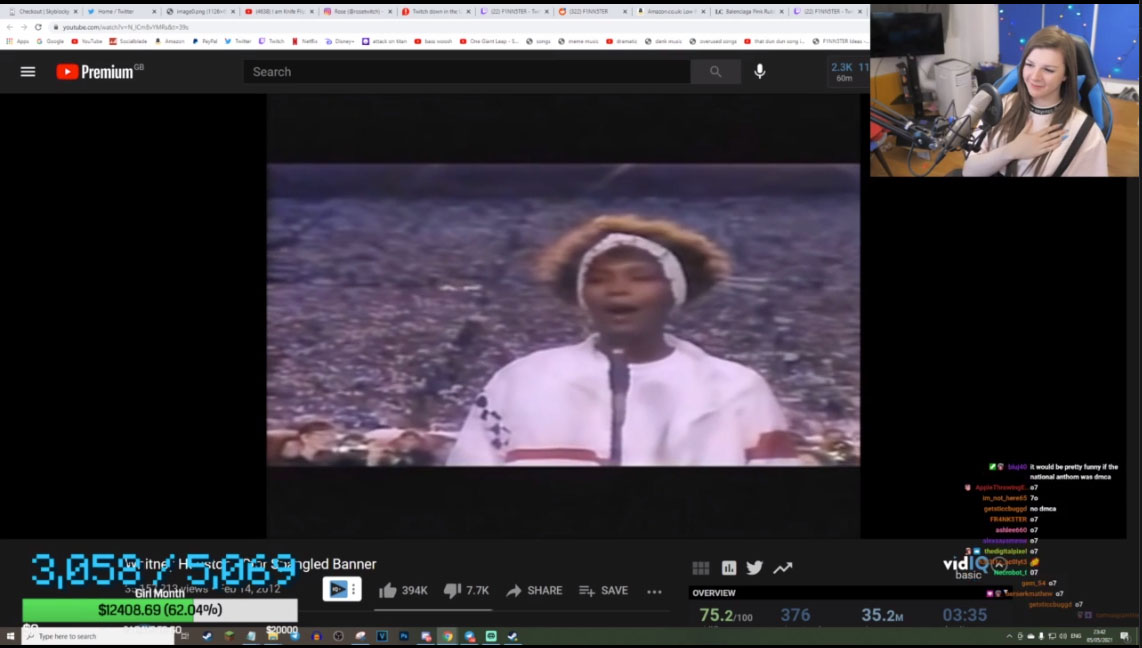Reload the page in Chrome
The width and height of the screenshot is (1142, 648).
(38, 27)
